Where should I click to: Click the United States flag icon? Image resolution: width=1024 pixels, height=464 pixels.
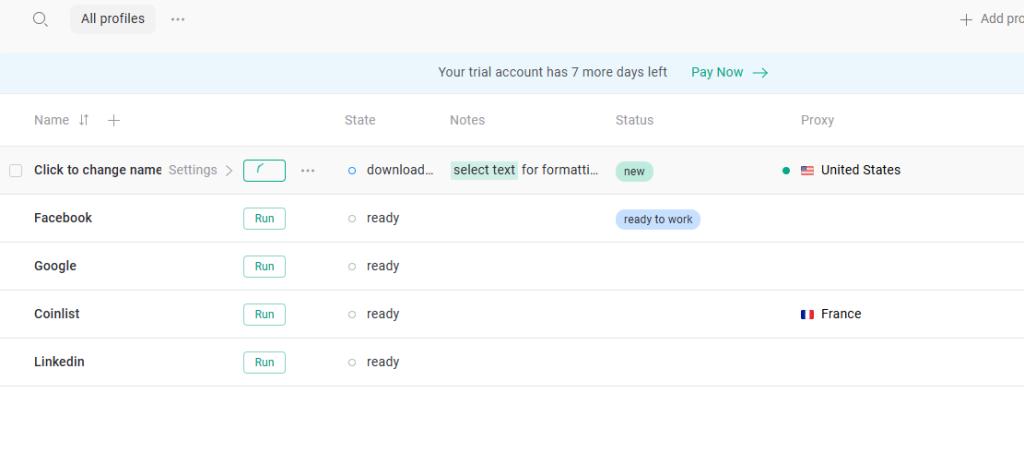(807, 171)
